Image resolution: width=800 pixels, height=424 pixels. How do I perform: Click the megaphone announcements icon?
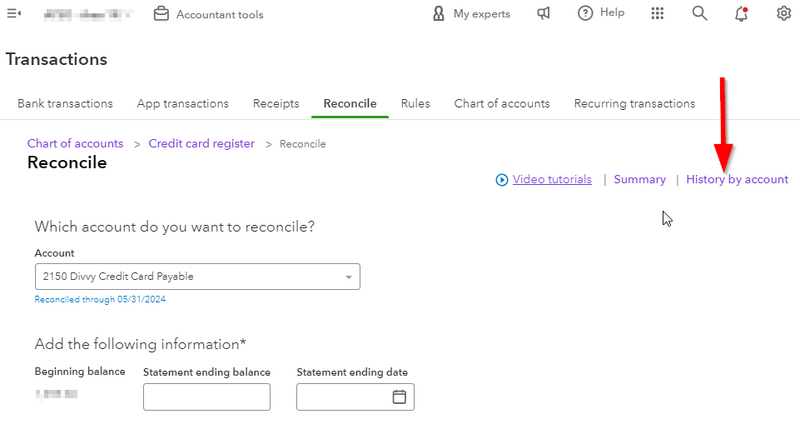[544, 14]
